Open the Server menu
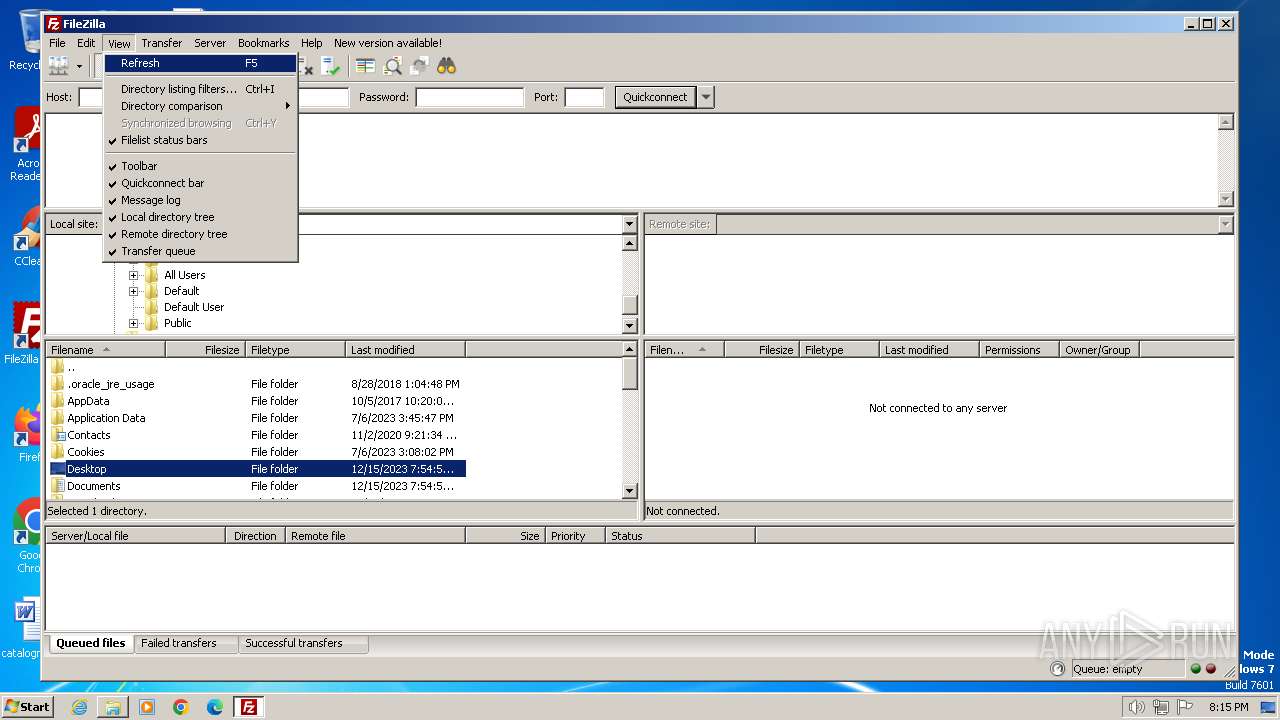1280x720 pixels. click(210, 43)
